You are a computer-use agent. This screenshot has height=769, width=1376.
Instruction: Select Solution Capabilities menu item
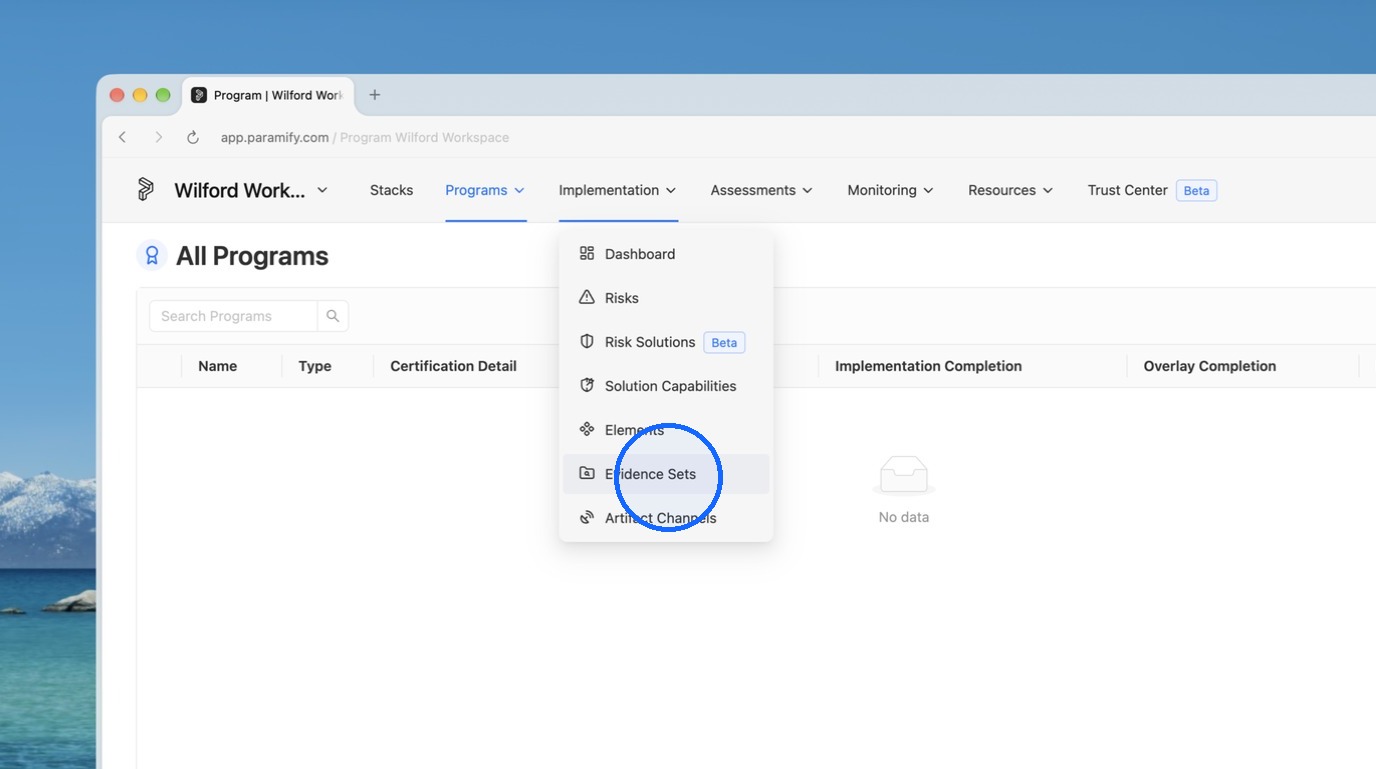click(x=666, y=386)
